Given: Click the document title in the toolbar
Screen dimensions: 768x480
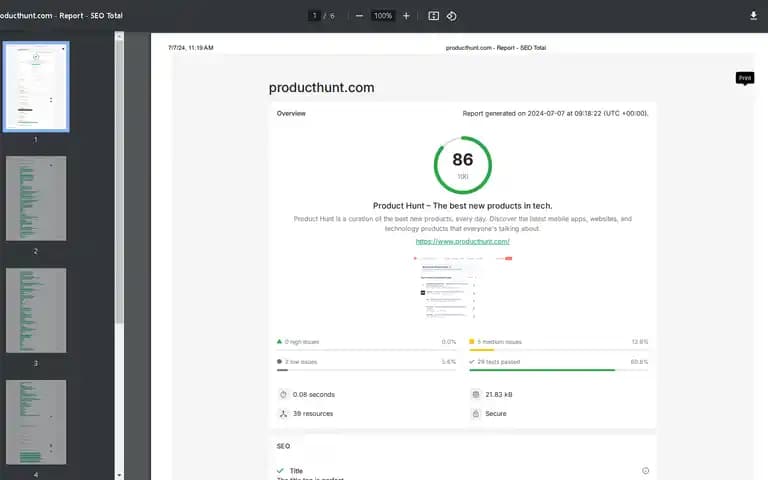Looking at the screenshot, I should point(61,16).
